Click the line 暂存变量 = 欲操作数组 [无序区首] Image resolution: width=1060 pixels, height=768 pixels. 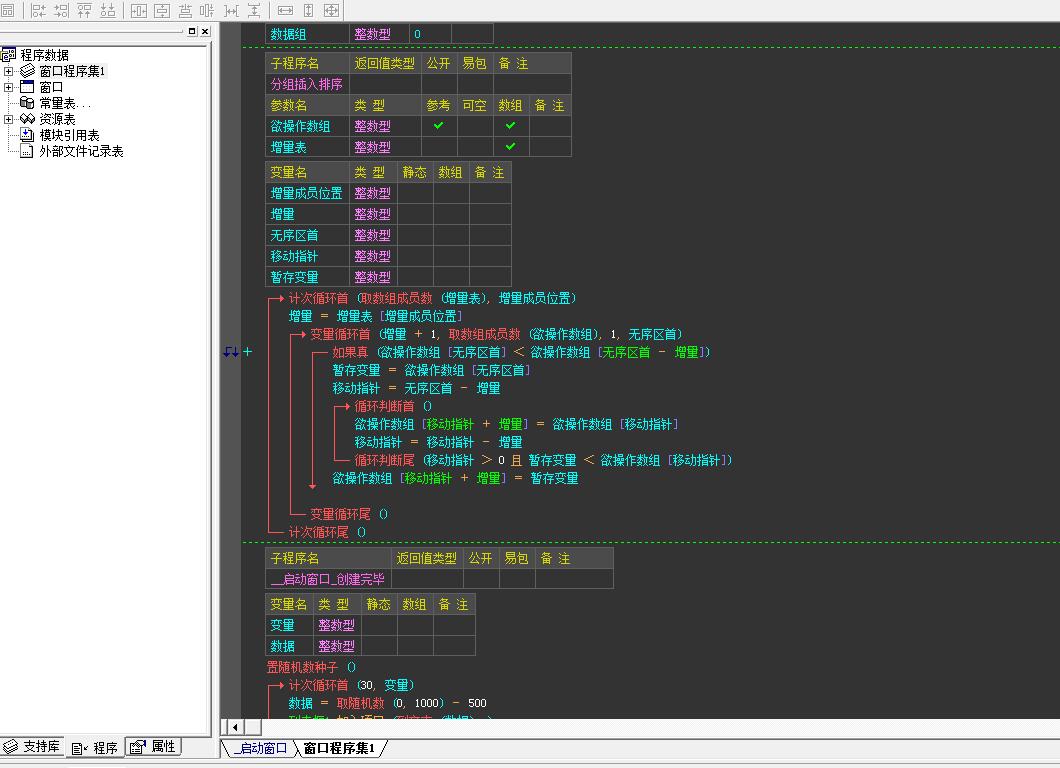431,370
